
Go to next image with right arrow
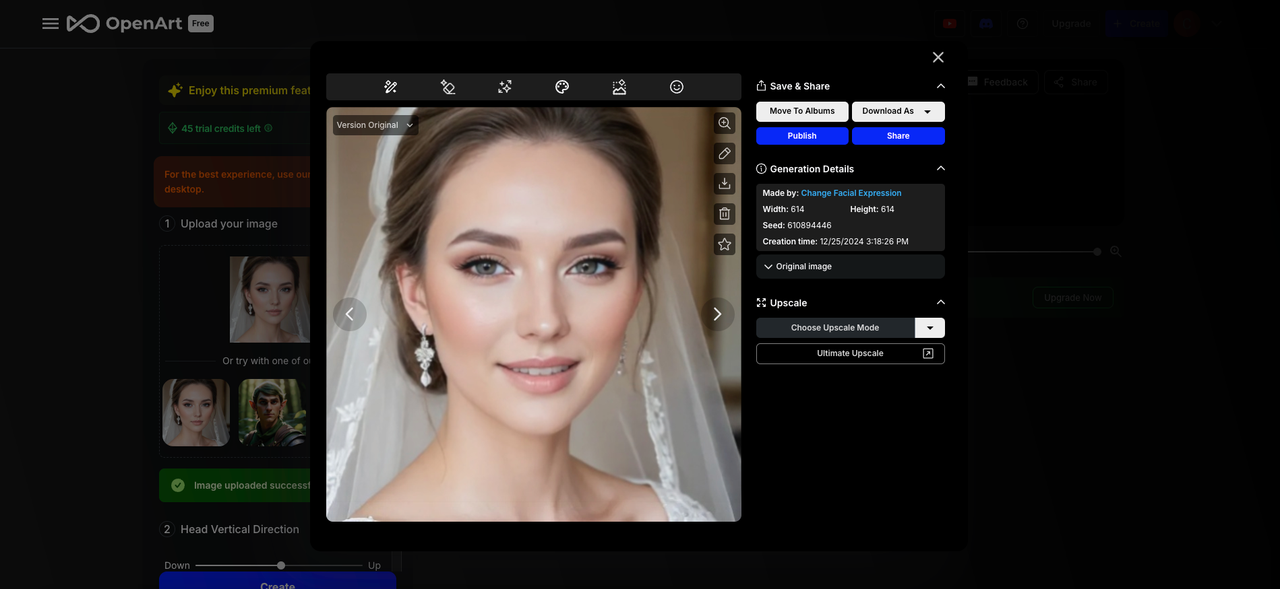click(x=717, y=314)
